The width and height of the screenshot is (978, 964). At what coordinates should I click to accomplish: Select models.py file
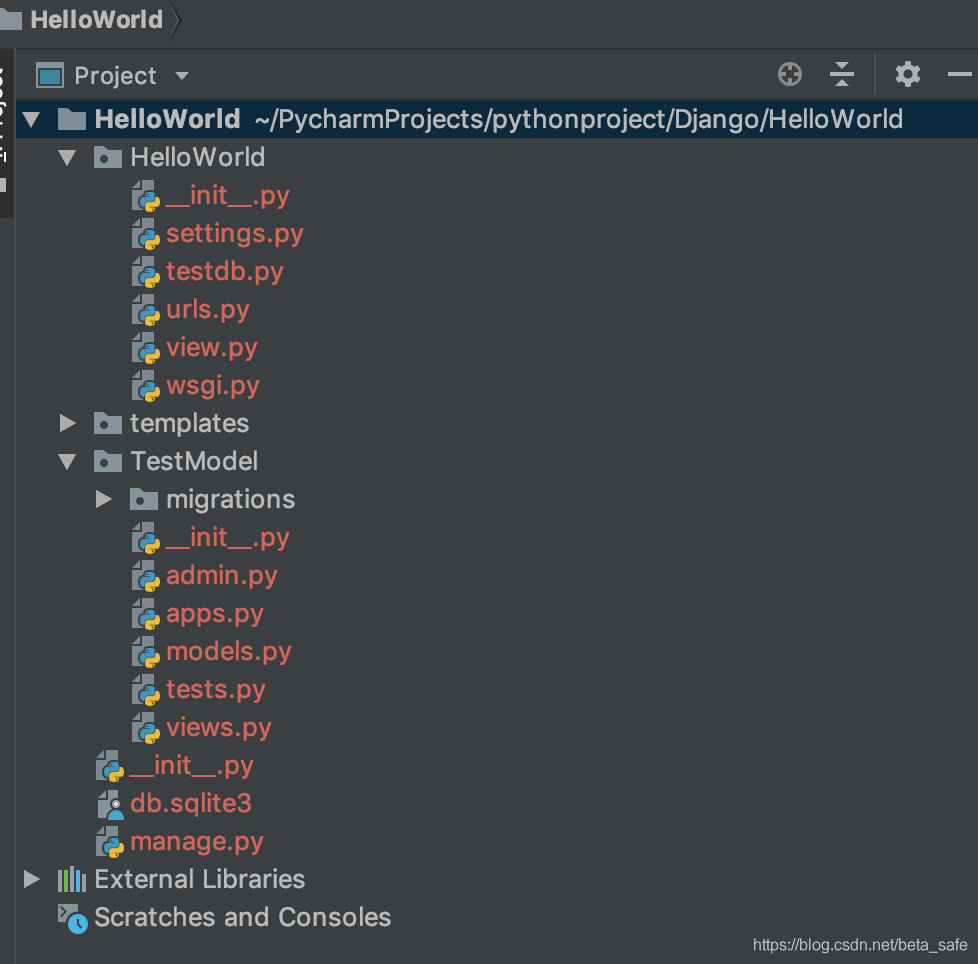(228, 652)
